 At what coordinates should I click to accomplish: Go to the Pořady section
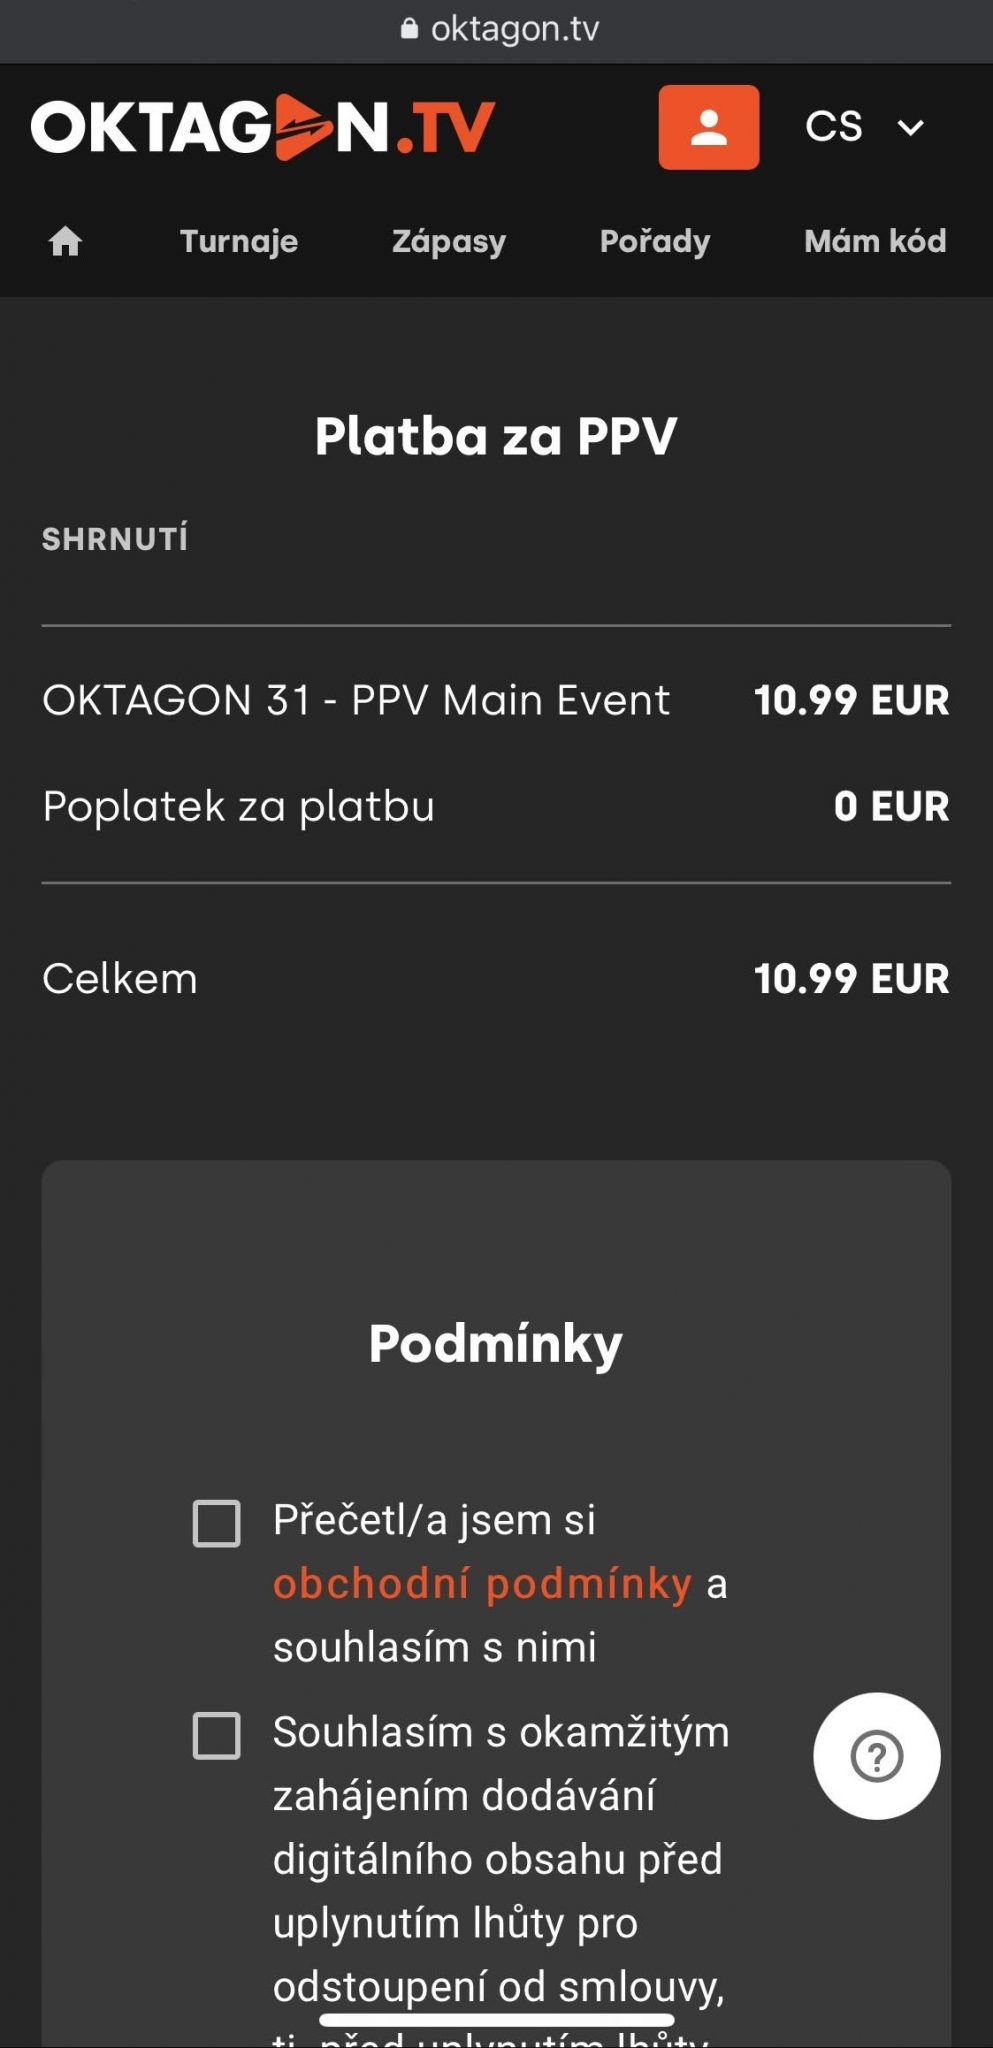point(655,241)
